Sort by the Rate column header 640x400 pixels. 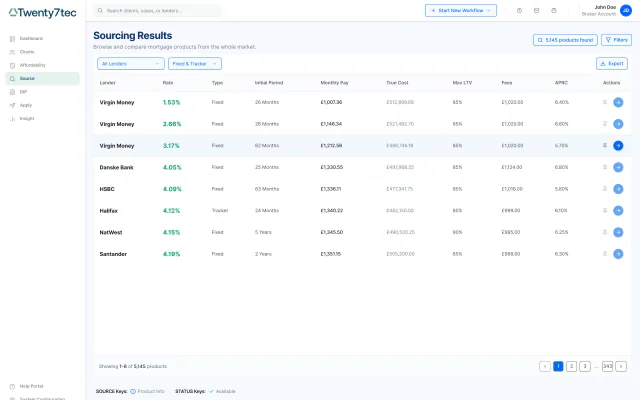[x=168, y=83]
